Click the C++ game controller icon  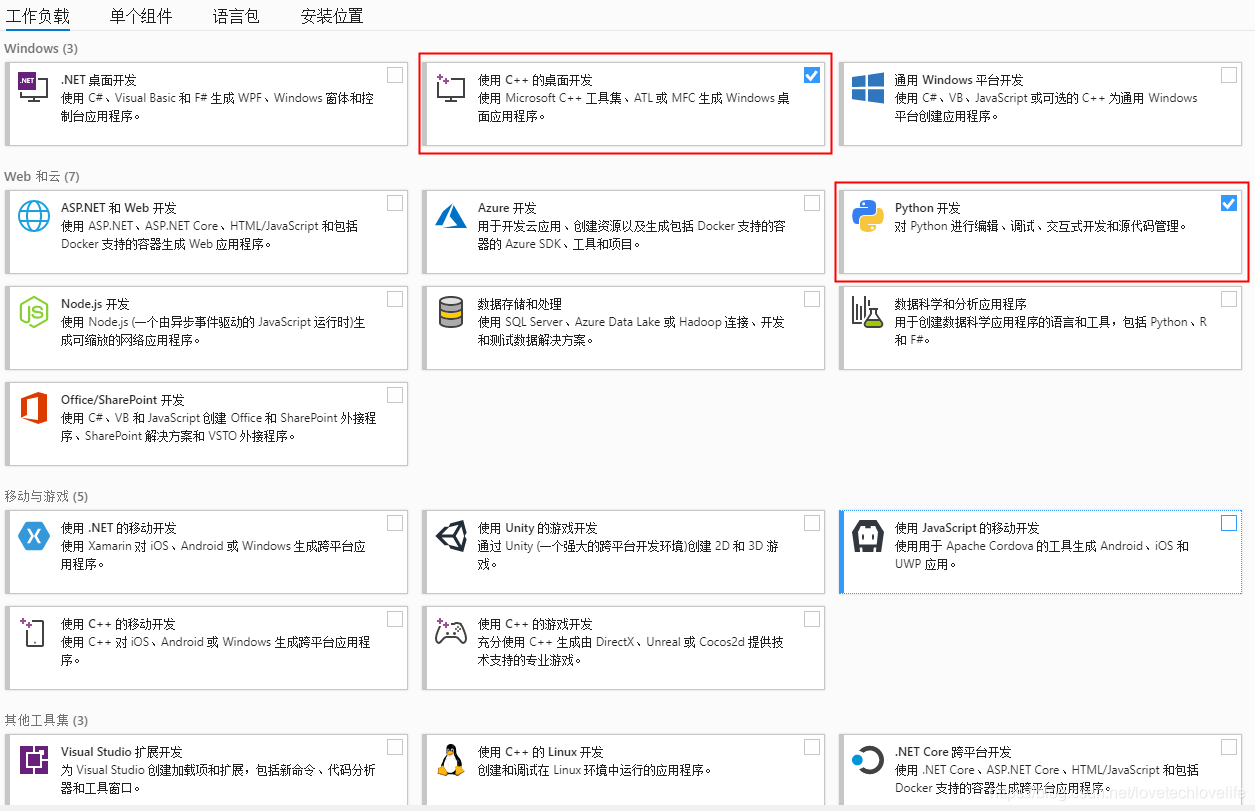451,631
